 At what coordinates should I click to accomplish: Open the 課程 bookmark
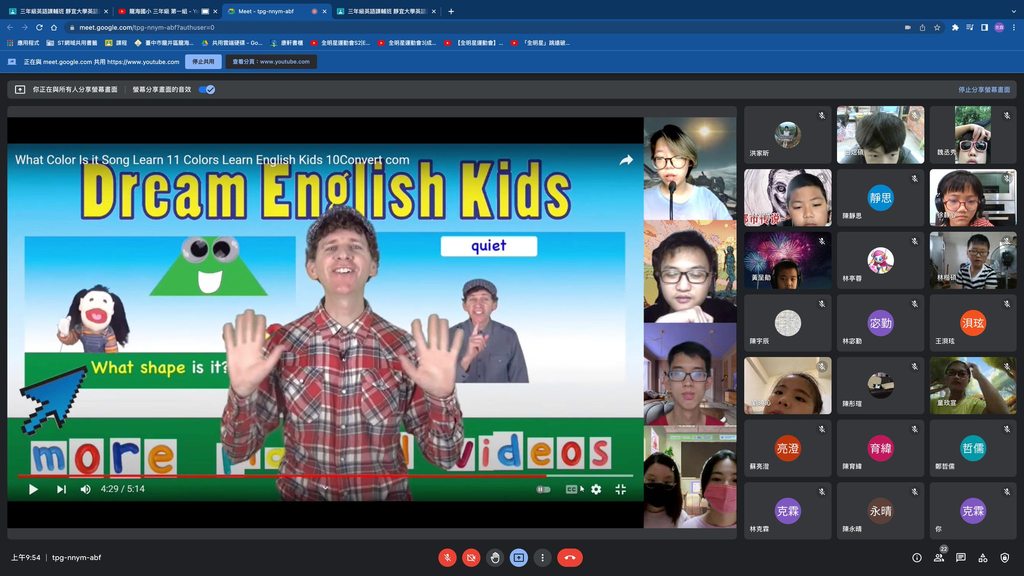tap(116, 43)
